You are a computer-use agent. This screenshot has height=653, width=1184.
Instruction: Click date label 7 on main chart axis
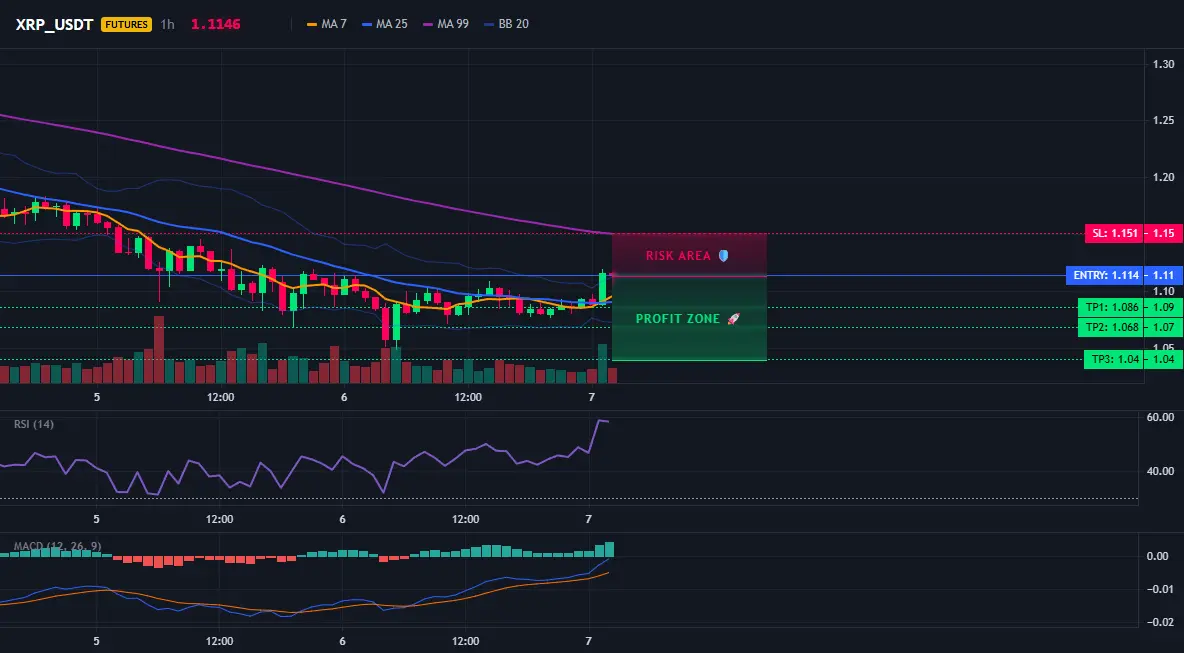tap(591, 397)
